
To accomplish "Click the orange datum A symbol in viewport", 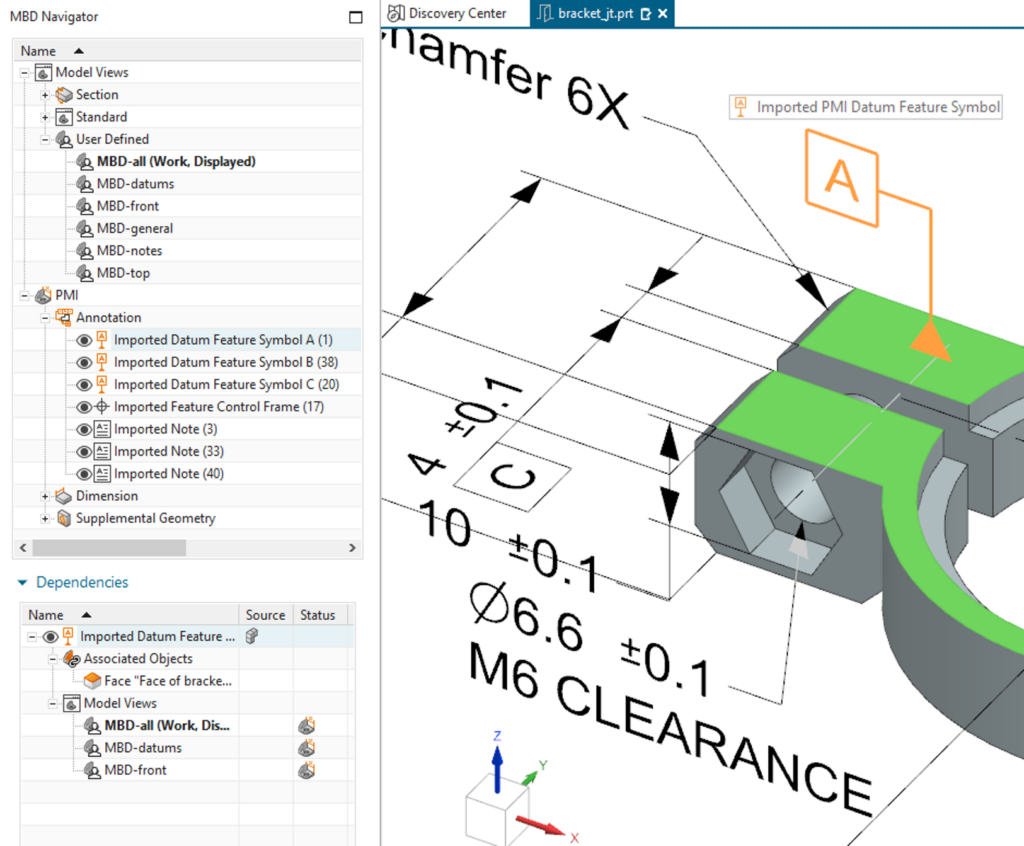I will 841,181.
